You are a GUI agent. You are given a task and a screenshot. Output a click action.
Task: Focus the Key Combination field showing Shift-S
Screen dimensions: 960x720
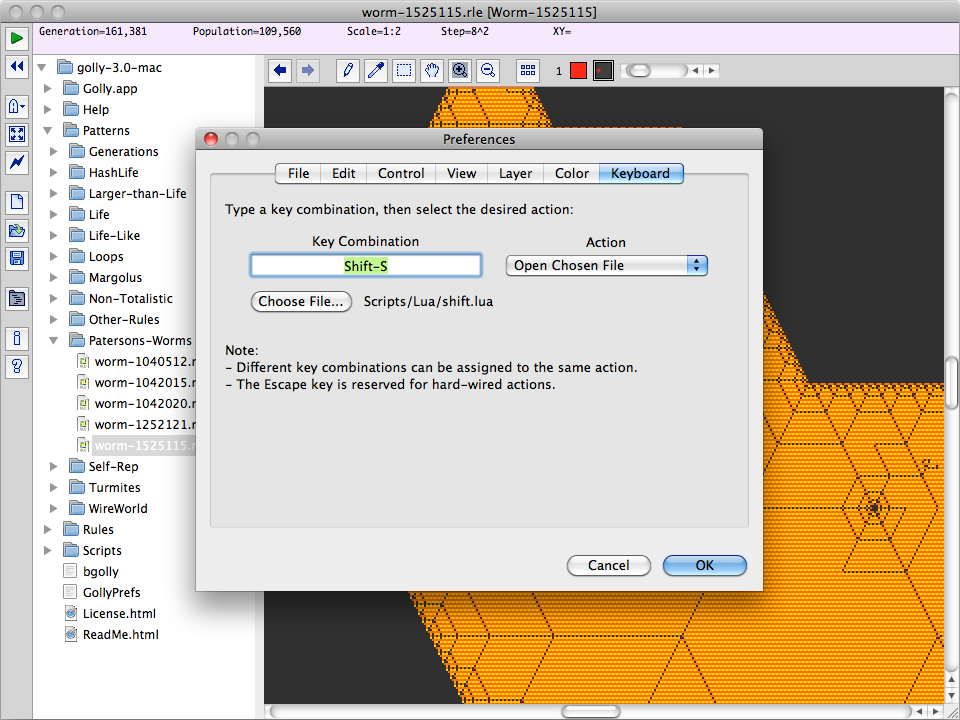click(x=366, y=266)
